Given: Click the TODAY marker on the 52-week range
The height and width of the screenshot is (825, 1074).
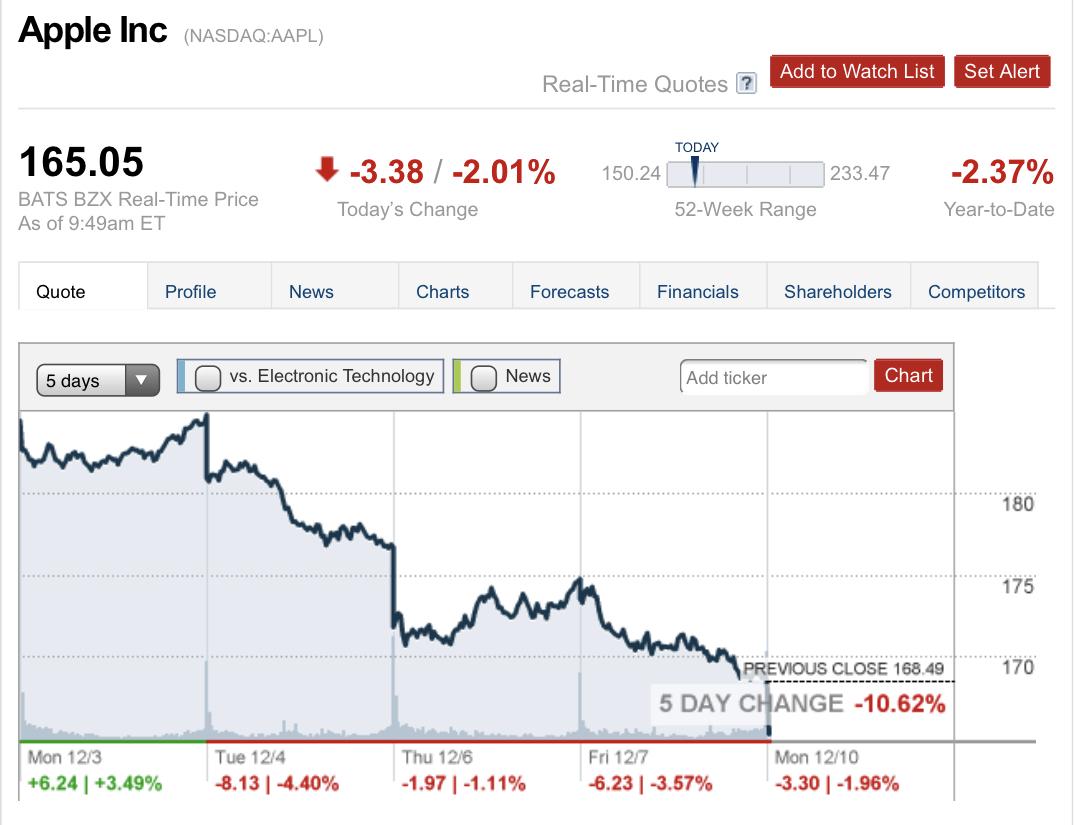Looking at the screenshot, I should coord(695,170).
